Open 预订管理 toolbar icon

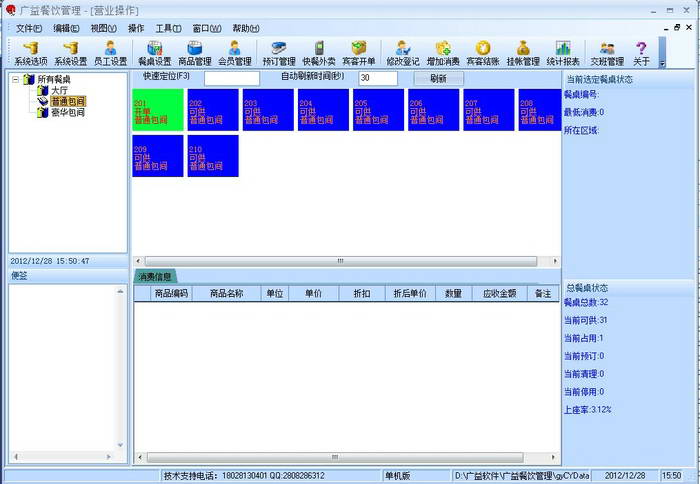(279, 53)
